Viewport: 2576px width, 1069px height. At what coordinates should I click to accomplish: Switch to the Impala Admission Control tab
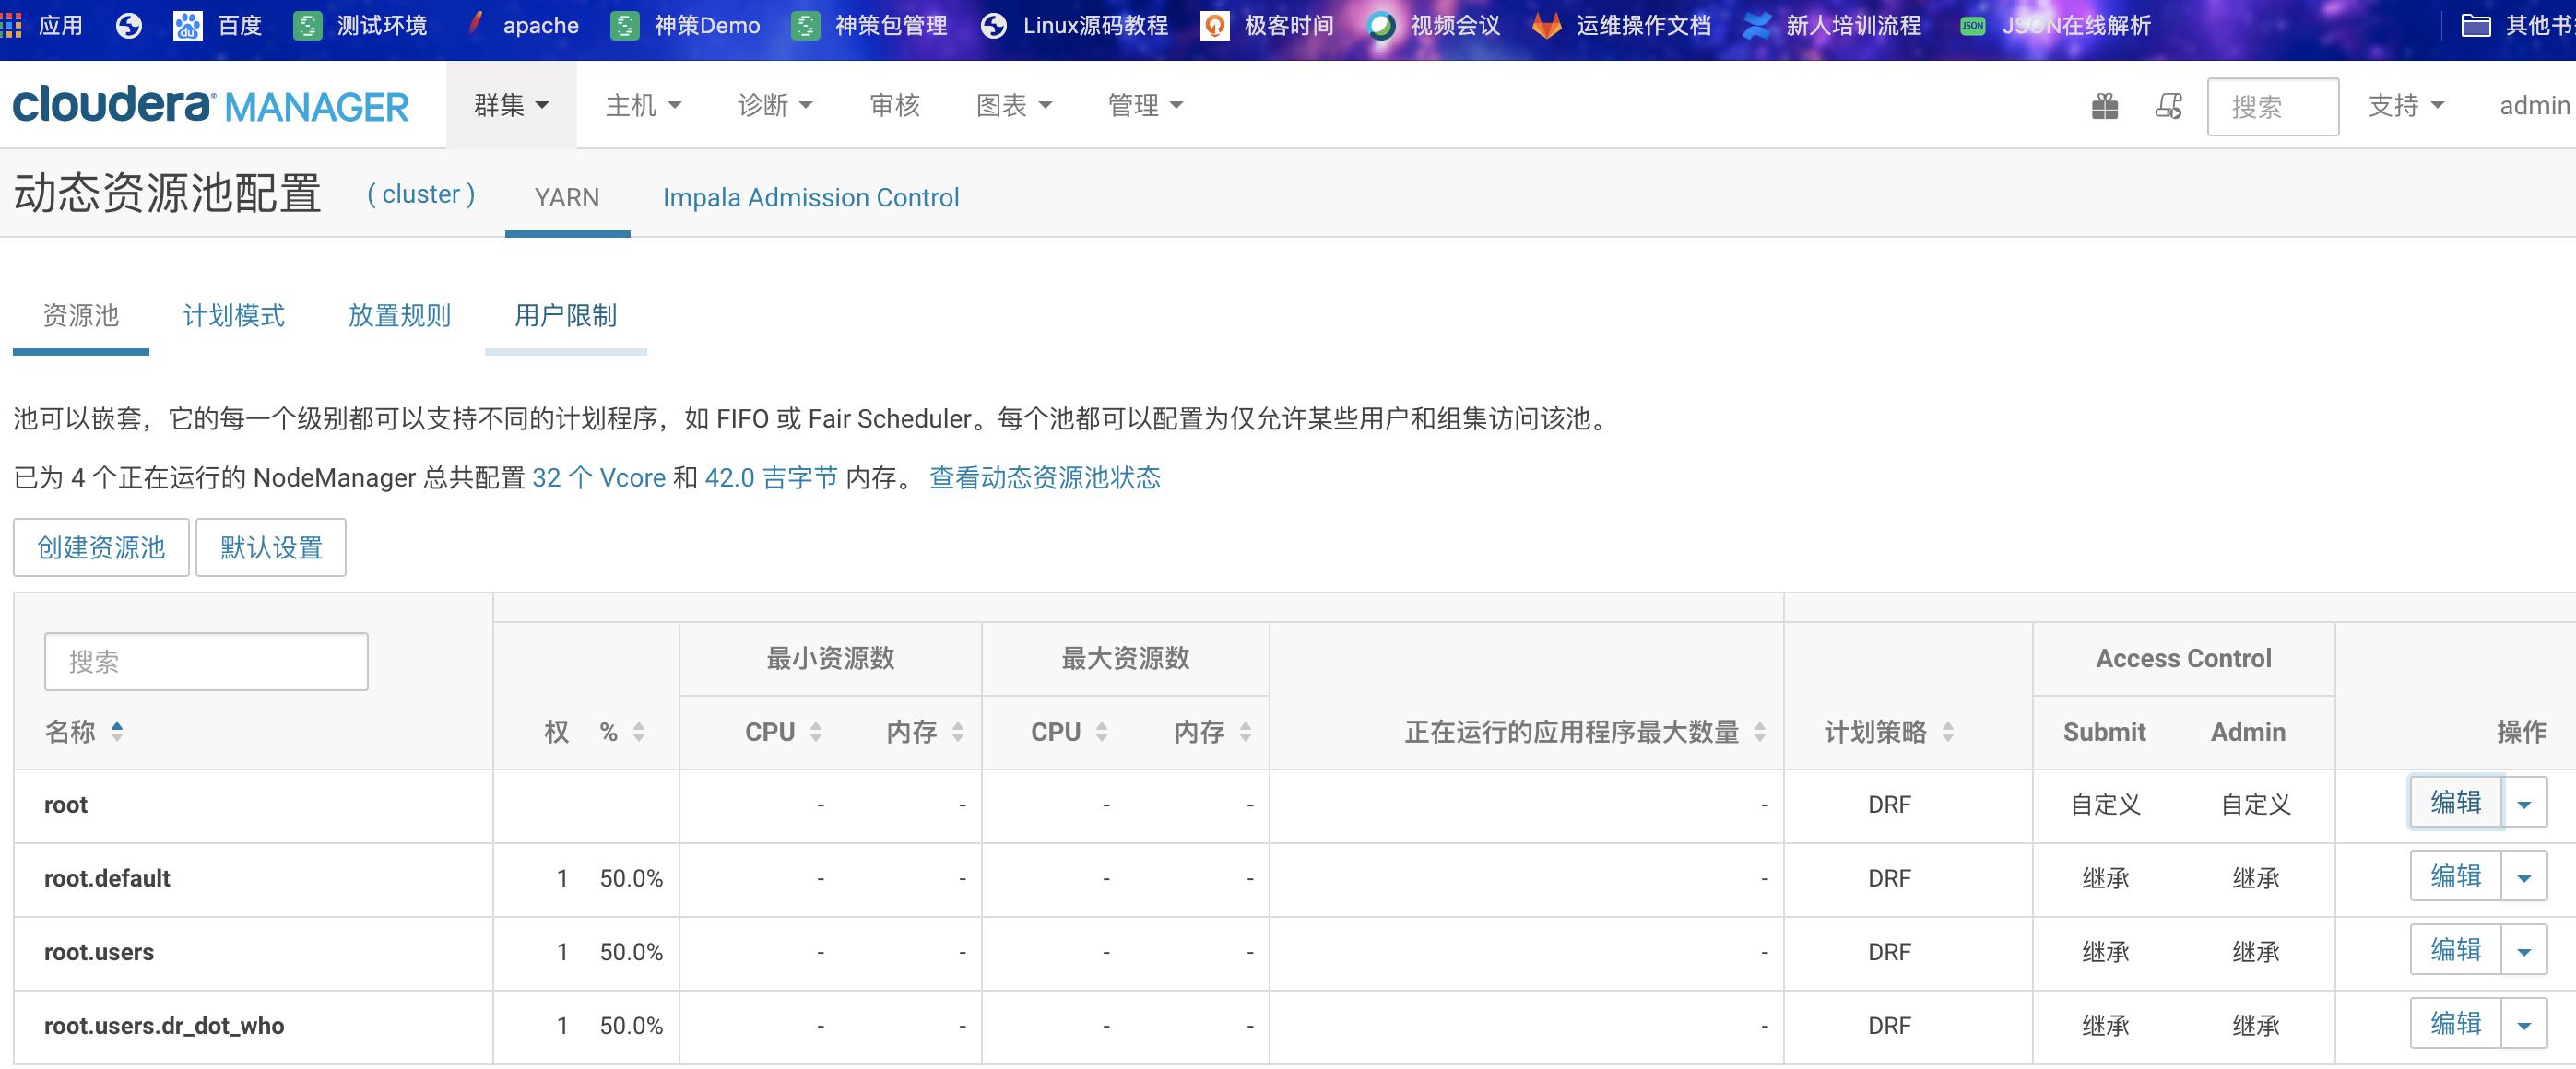point(812,197)
